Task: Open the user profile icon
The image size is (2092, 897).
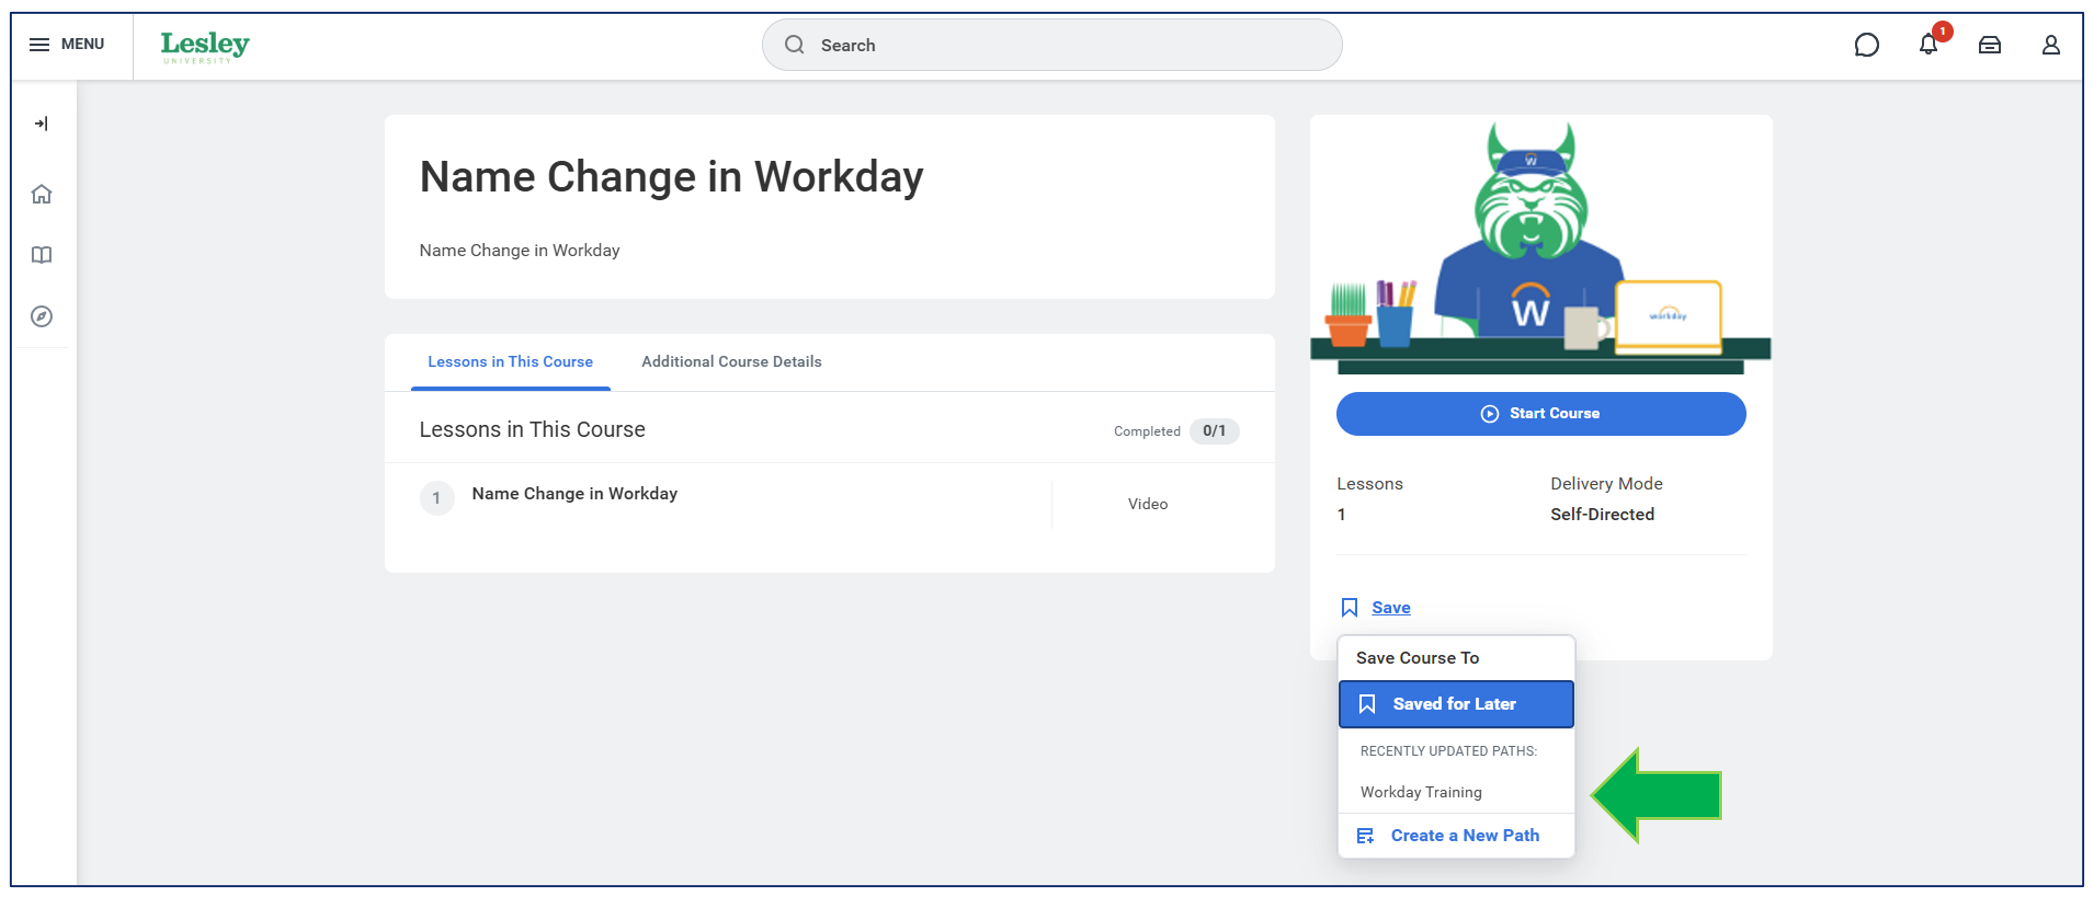Action: (2051, 45)
